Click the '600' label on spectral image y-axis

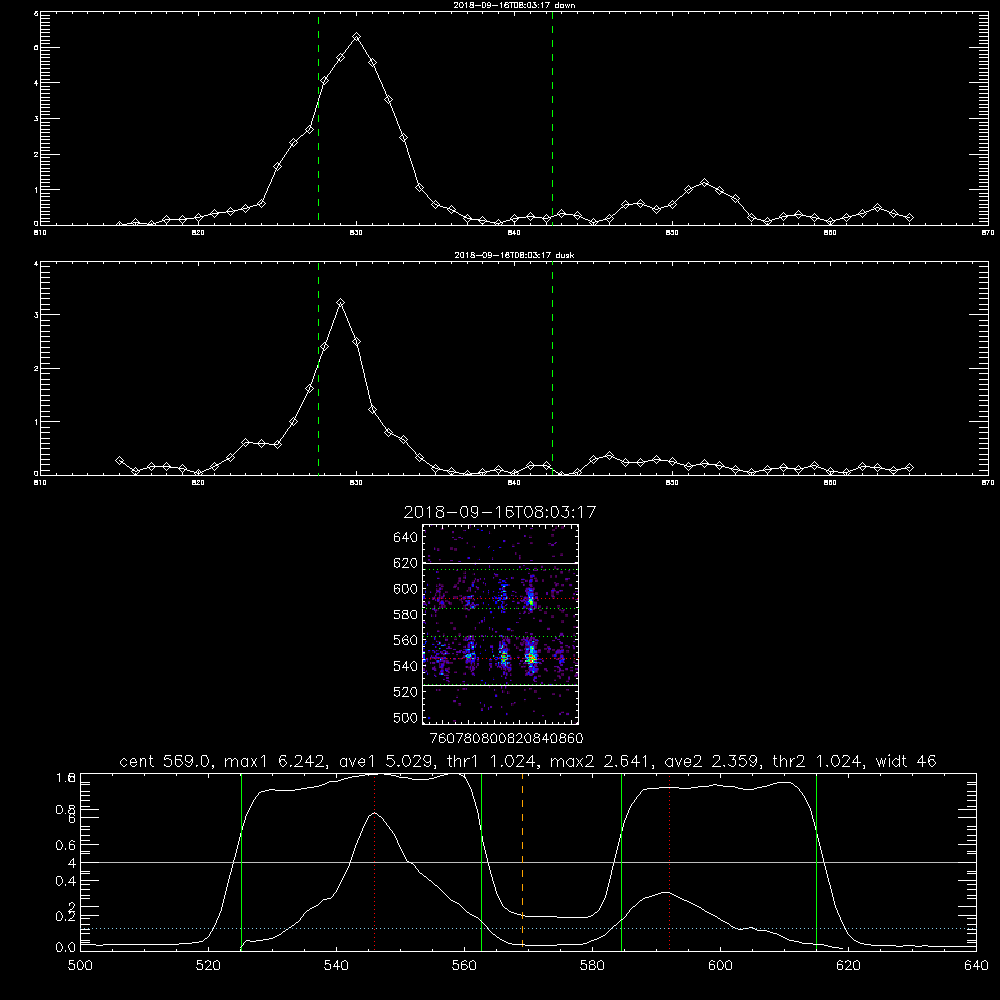click(406, 589)
